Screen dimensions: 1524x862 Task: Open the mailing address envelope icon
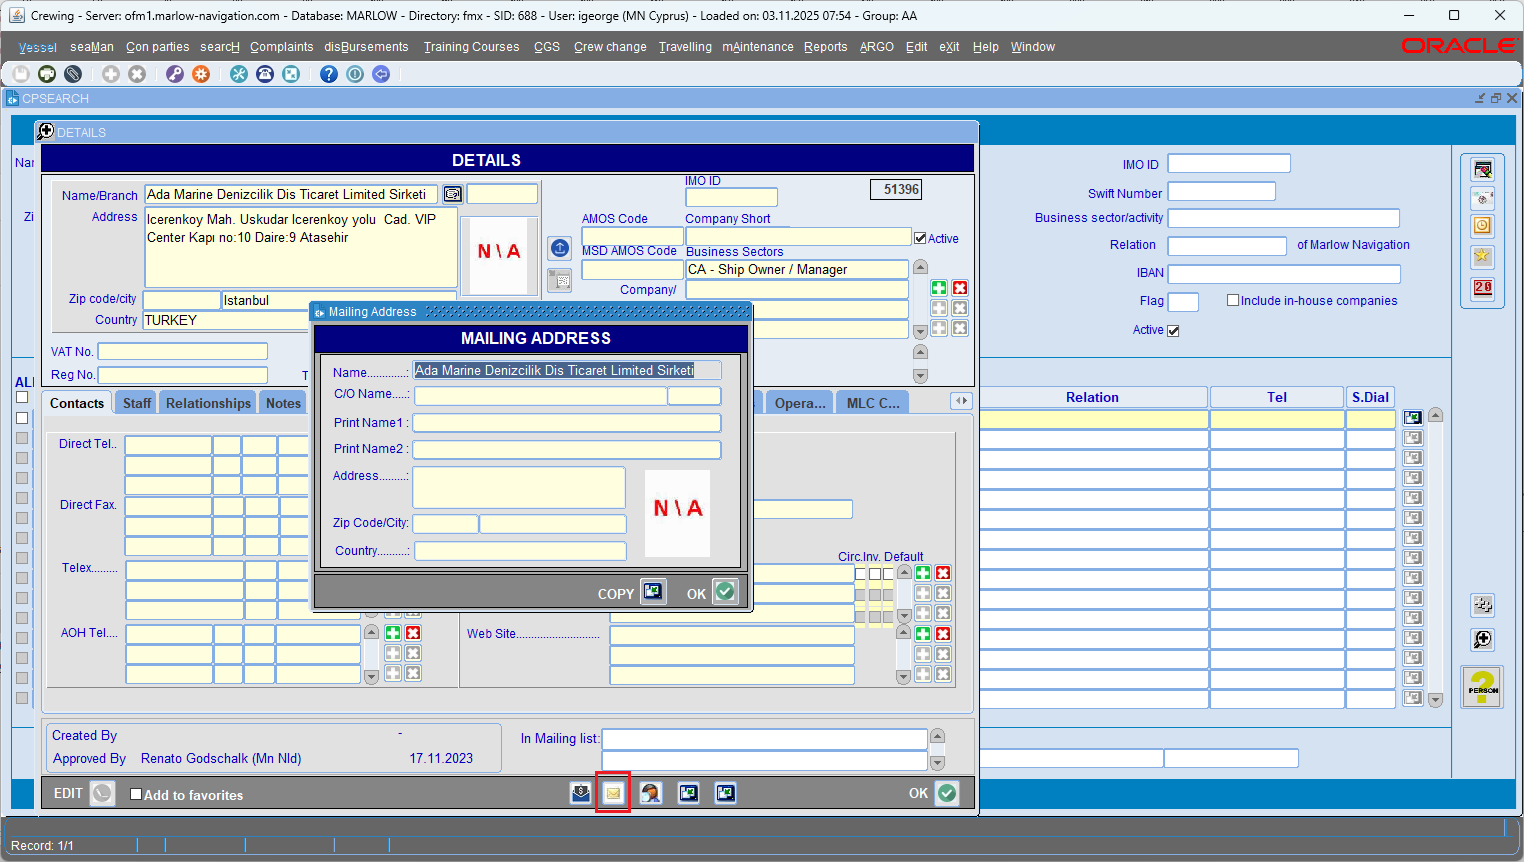coord(613,793)
